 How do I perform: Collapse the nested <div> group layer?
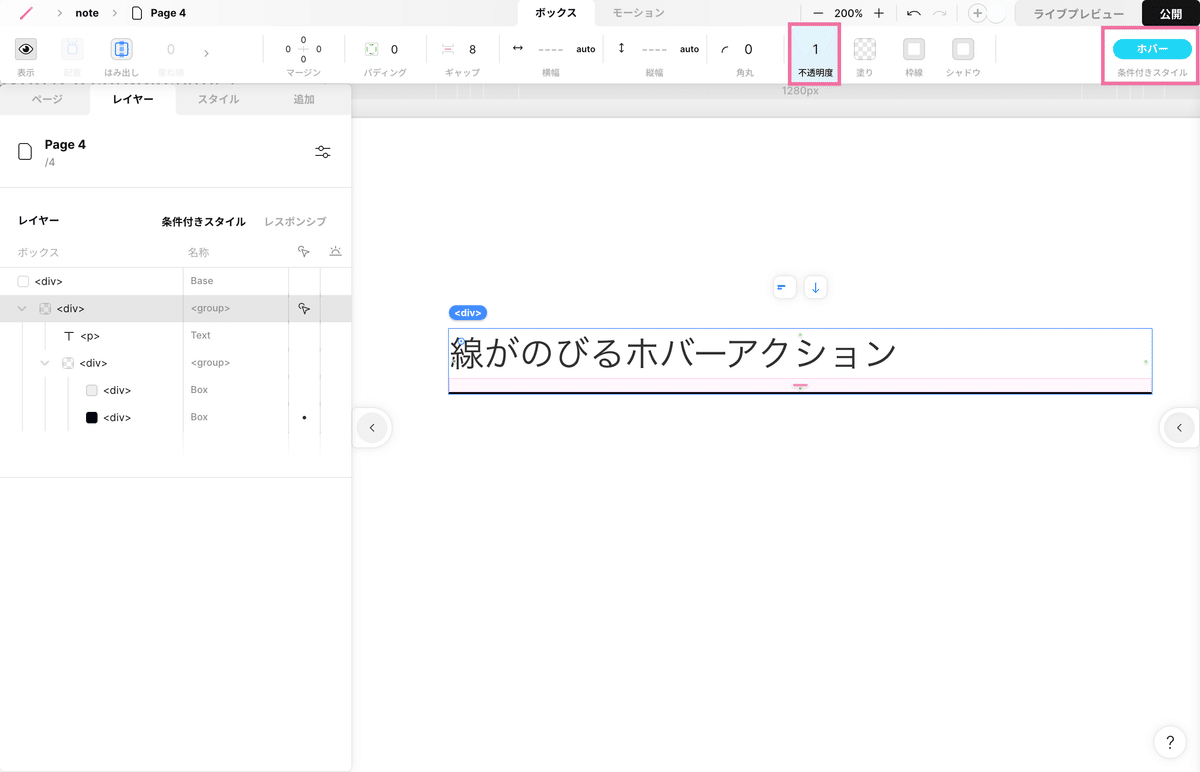tap(45, 363)
